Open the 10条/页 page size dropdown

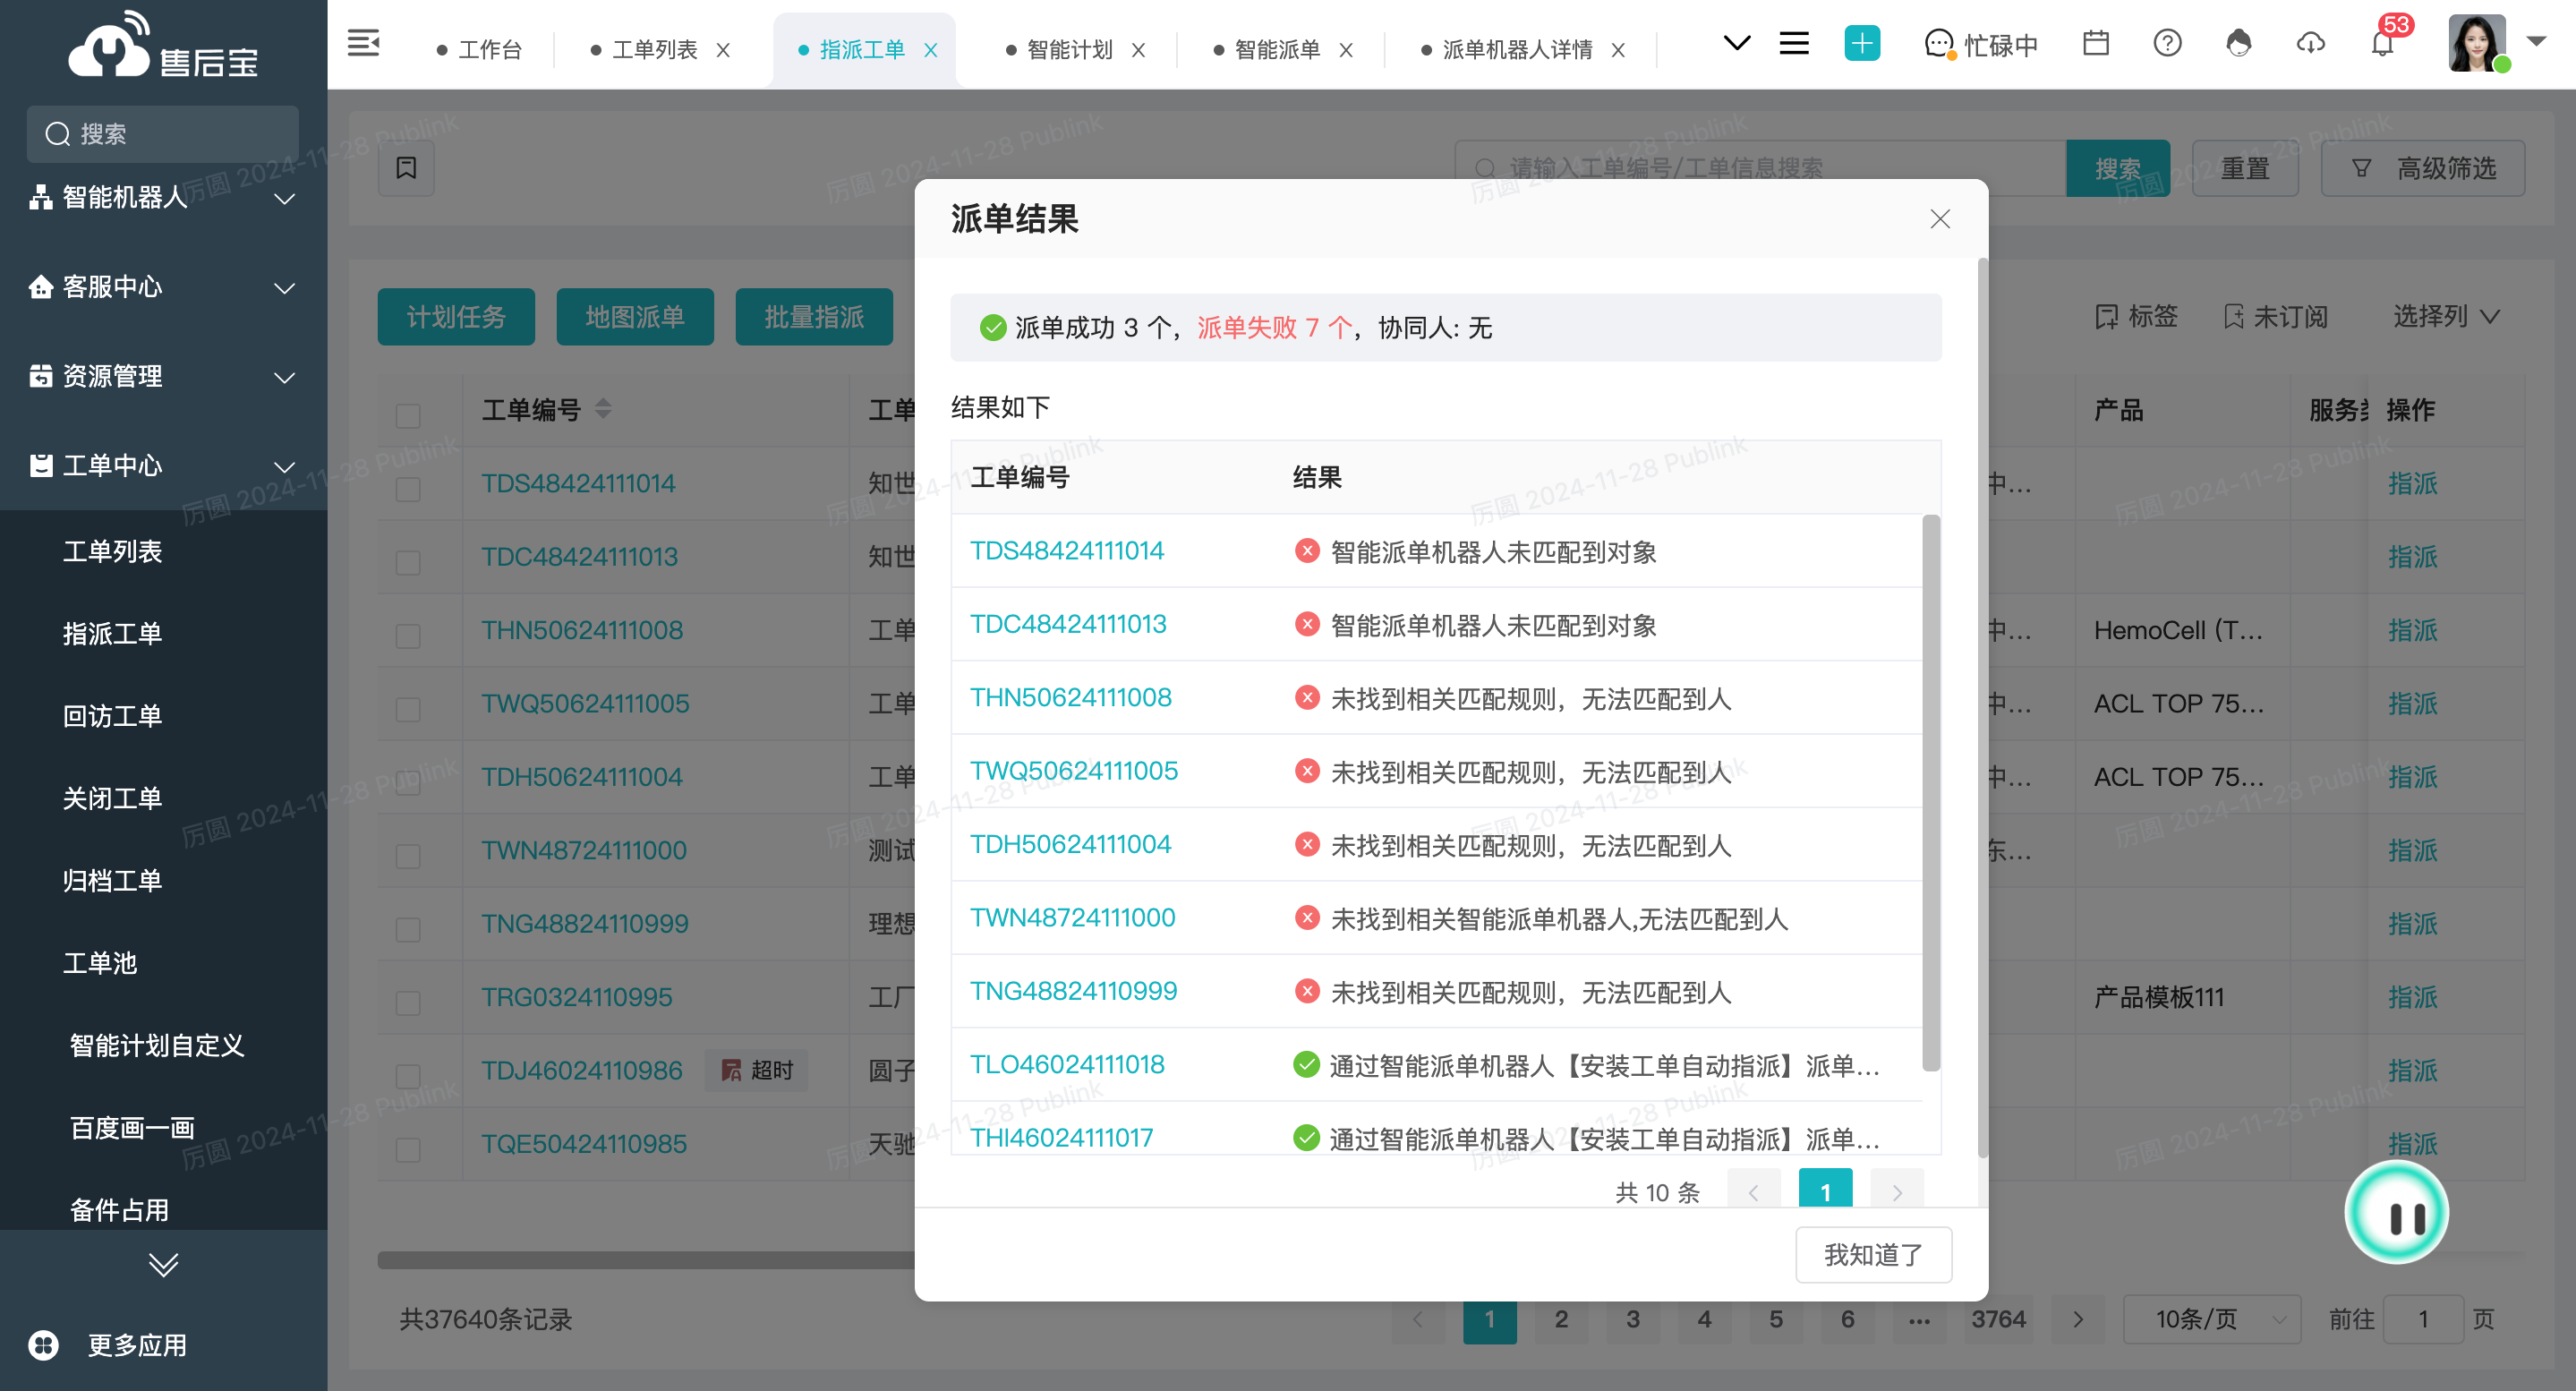(2211, 1319)
